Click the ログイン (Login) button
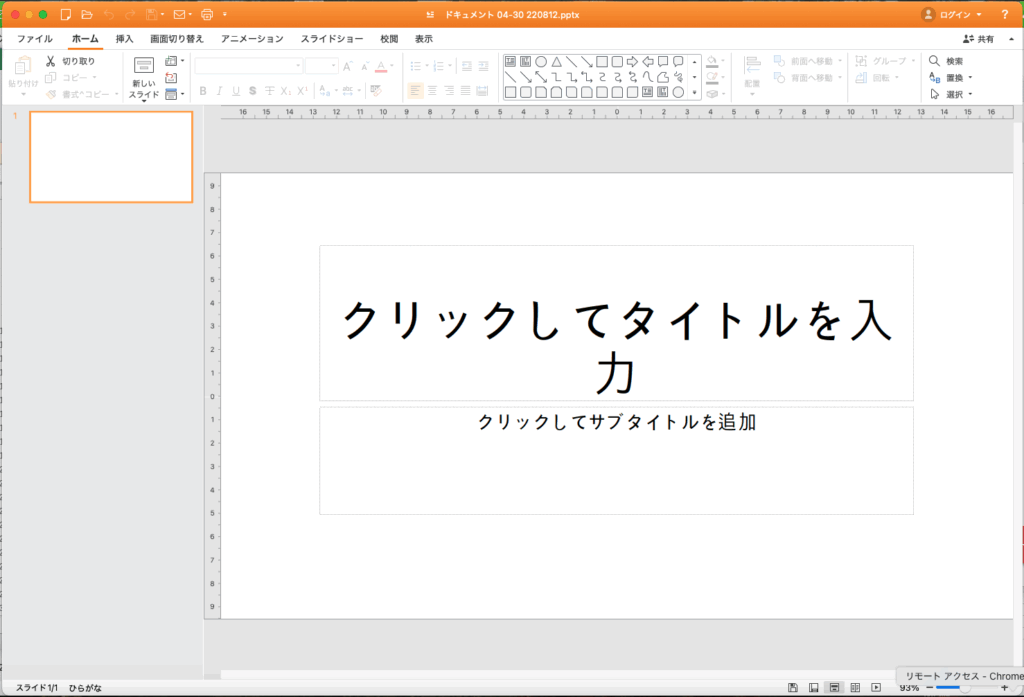The width and height of the screenshot is (1024, 697). click(x=951, y=15)
